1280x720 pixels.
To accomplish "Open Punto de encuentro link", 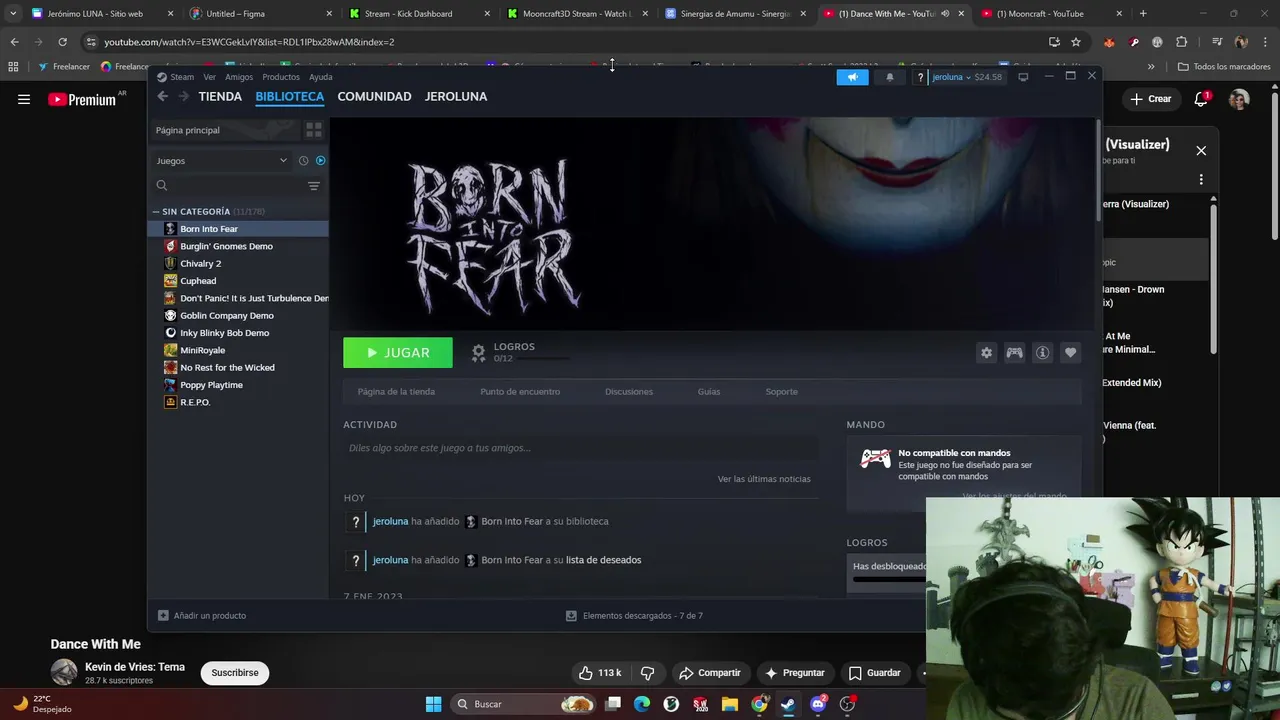I will tap(520, 392).
